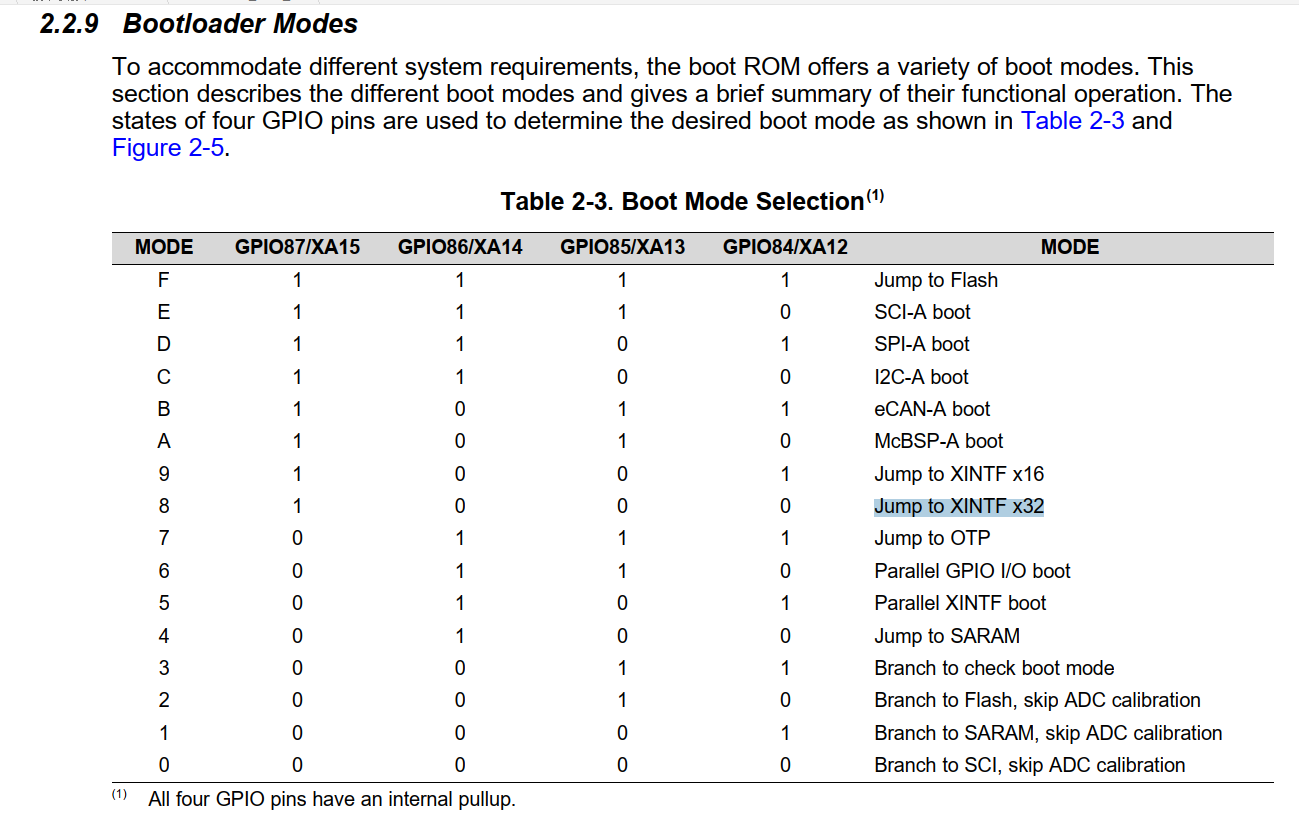Click the Branch to check boot mode entry
This screenshot has width=1299, height=819.
pos(994,668)
